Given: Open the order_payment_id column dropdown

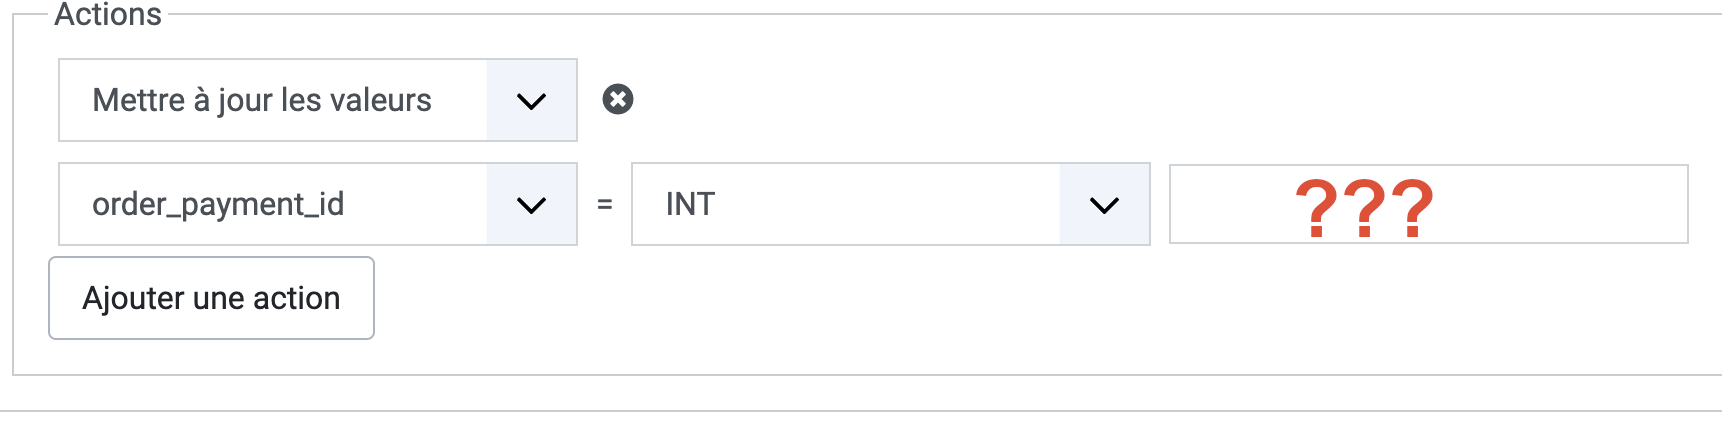Looking at the screenshot, I should (317, 204).
